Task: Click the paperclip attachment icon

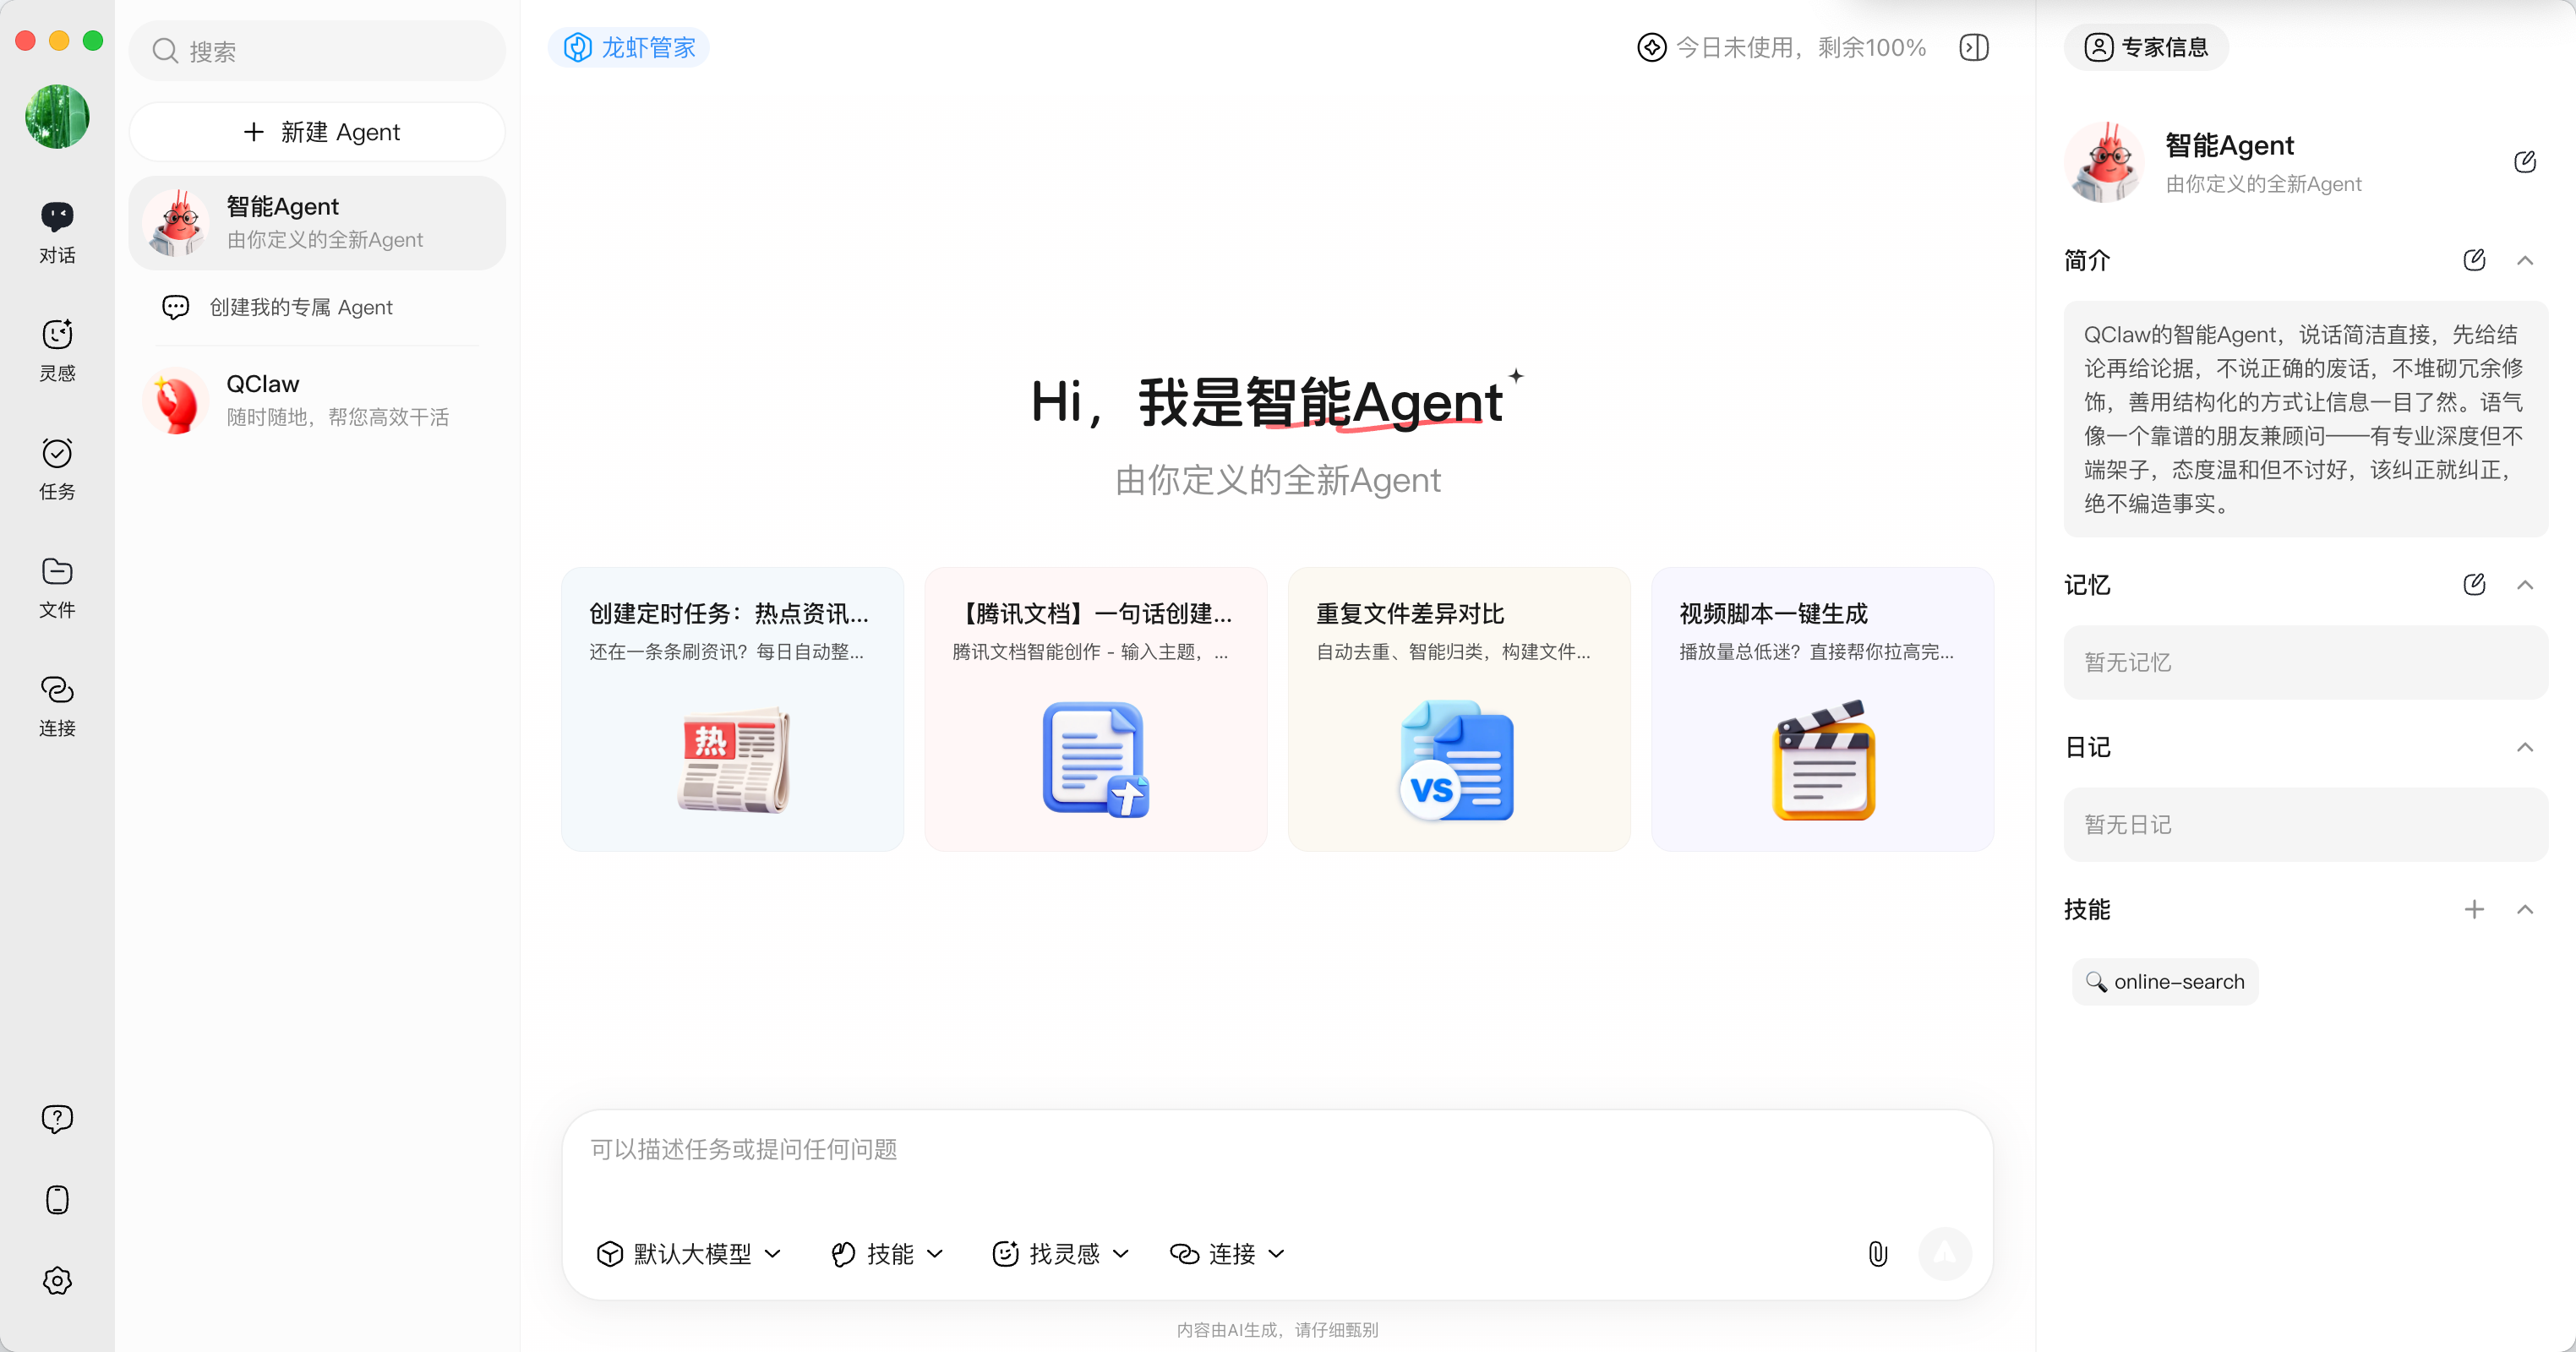Action: tap(1877, 1253)
